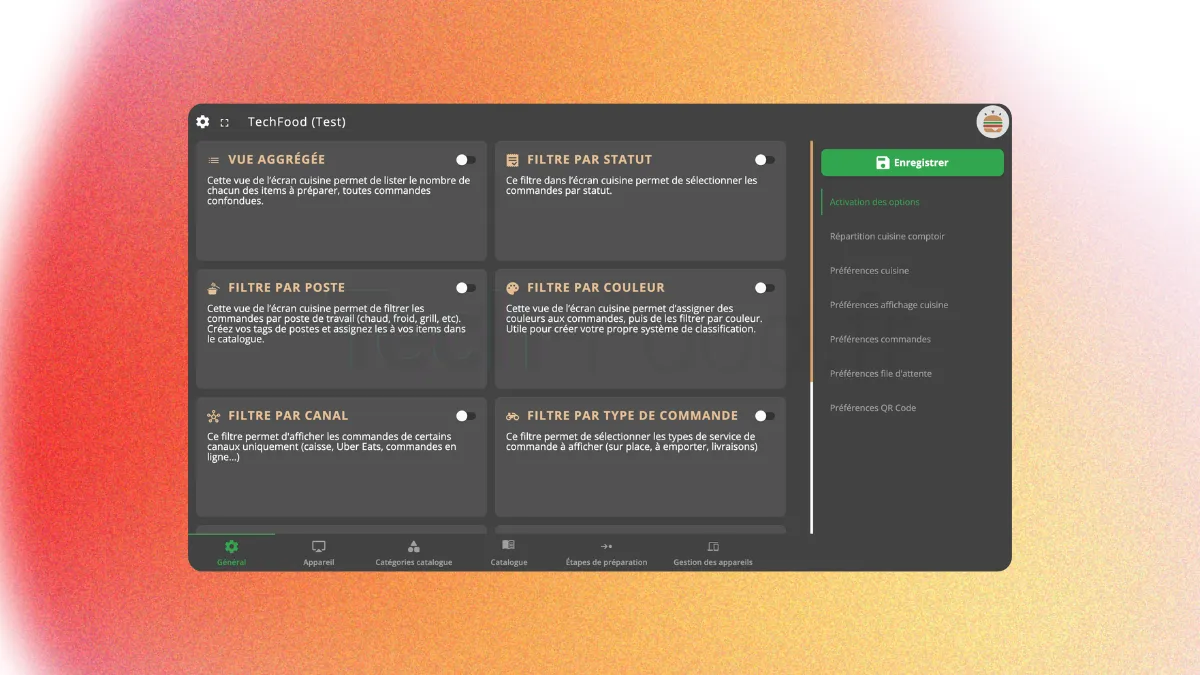Click the Filtre par couleur palette icon
Viewport: 1200px width, 675px height.
click(x=512, y=288)
